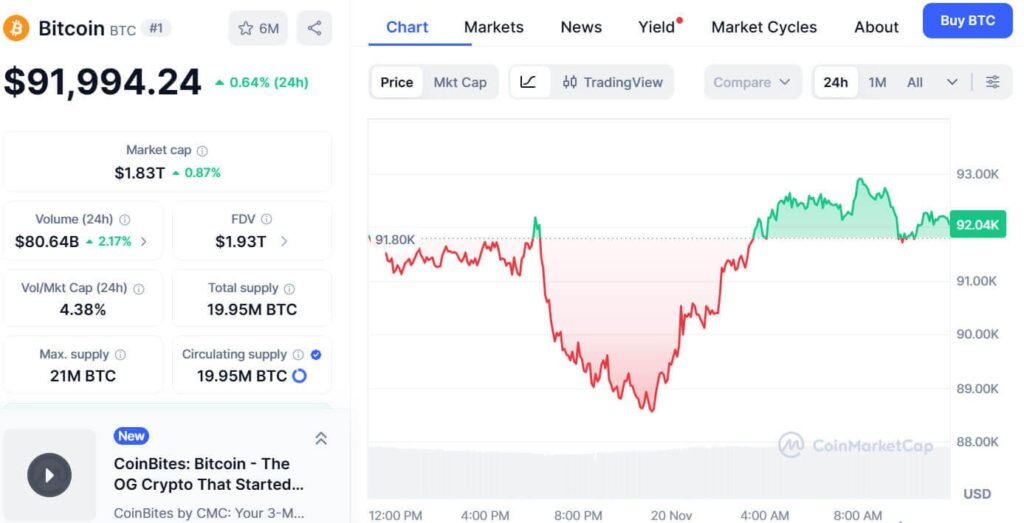The image size is (1024, 523).
Task: Select the 1M time range
Action: [877, 82]
